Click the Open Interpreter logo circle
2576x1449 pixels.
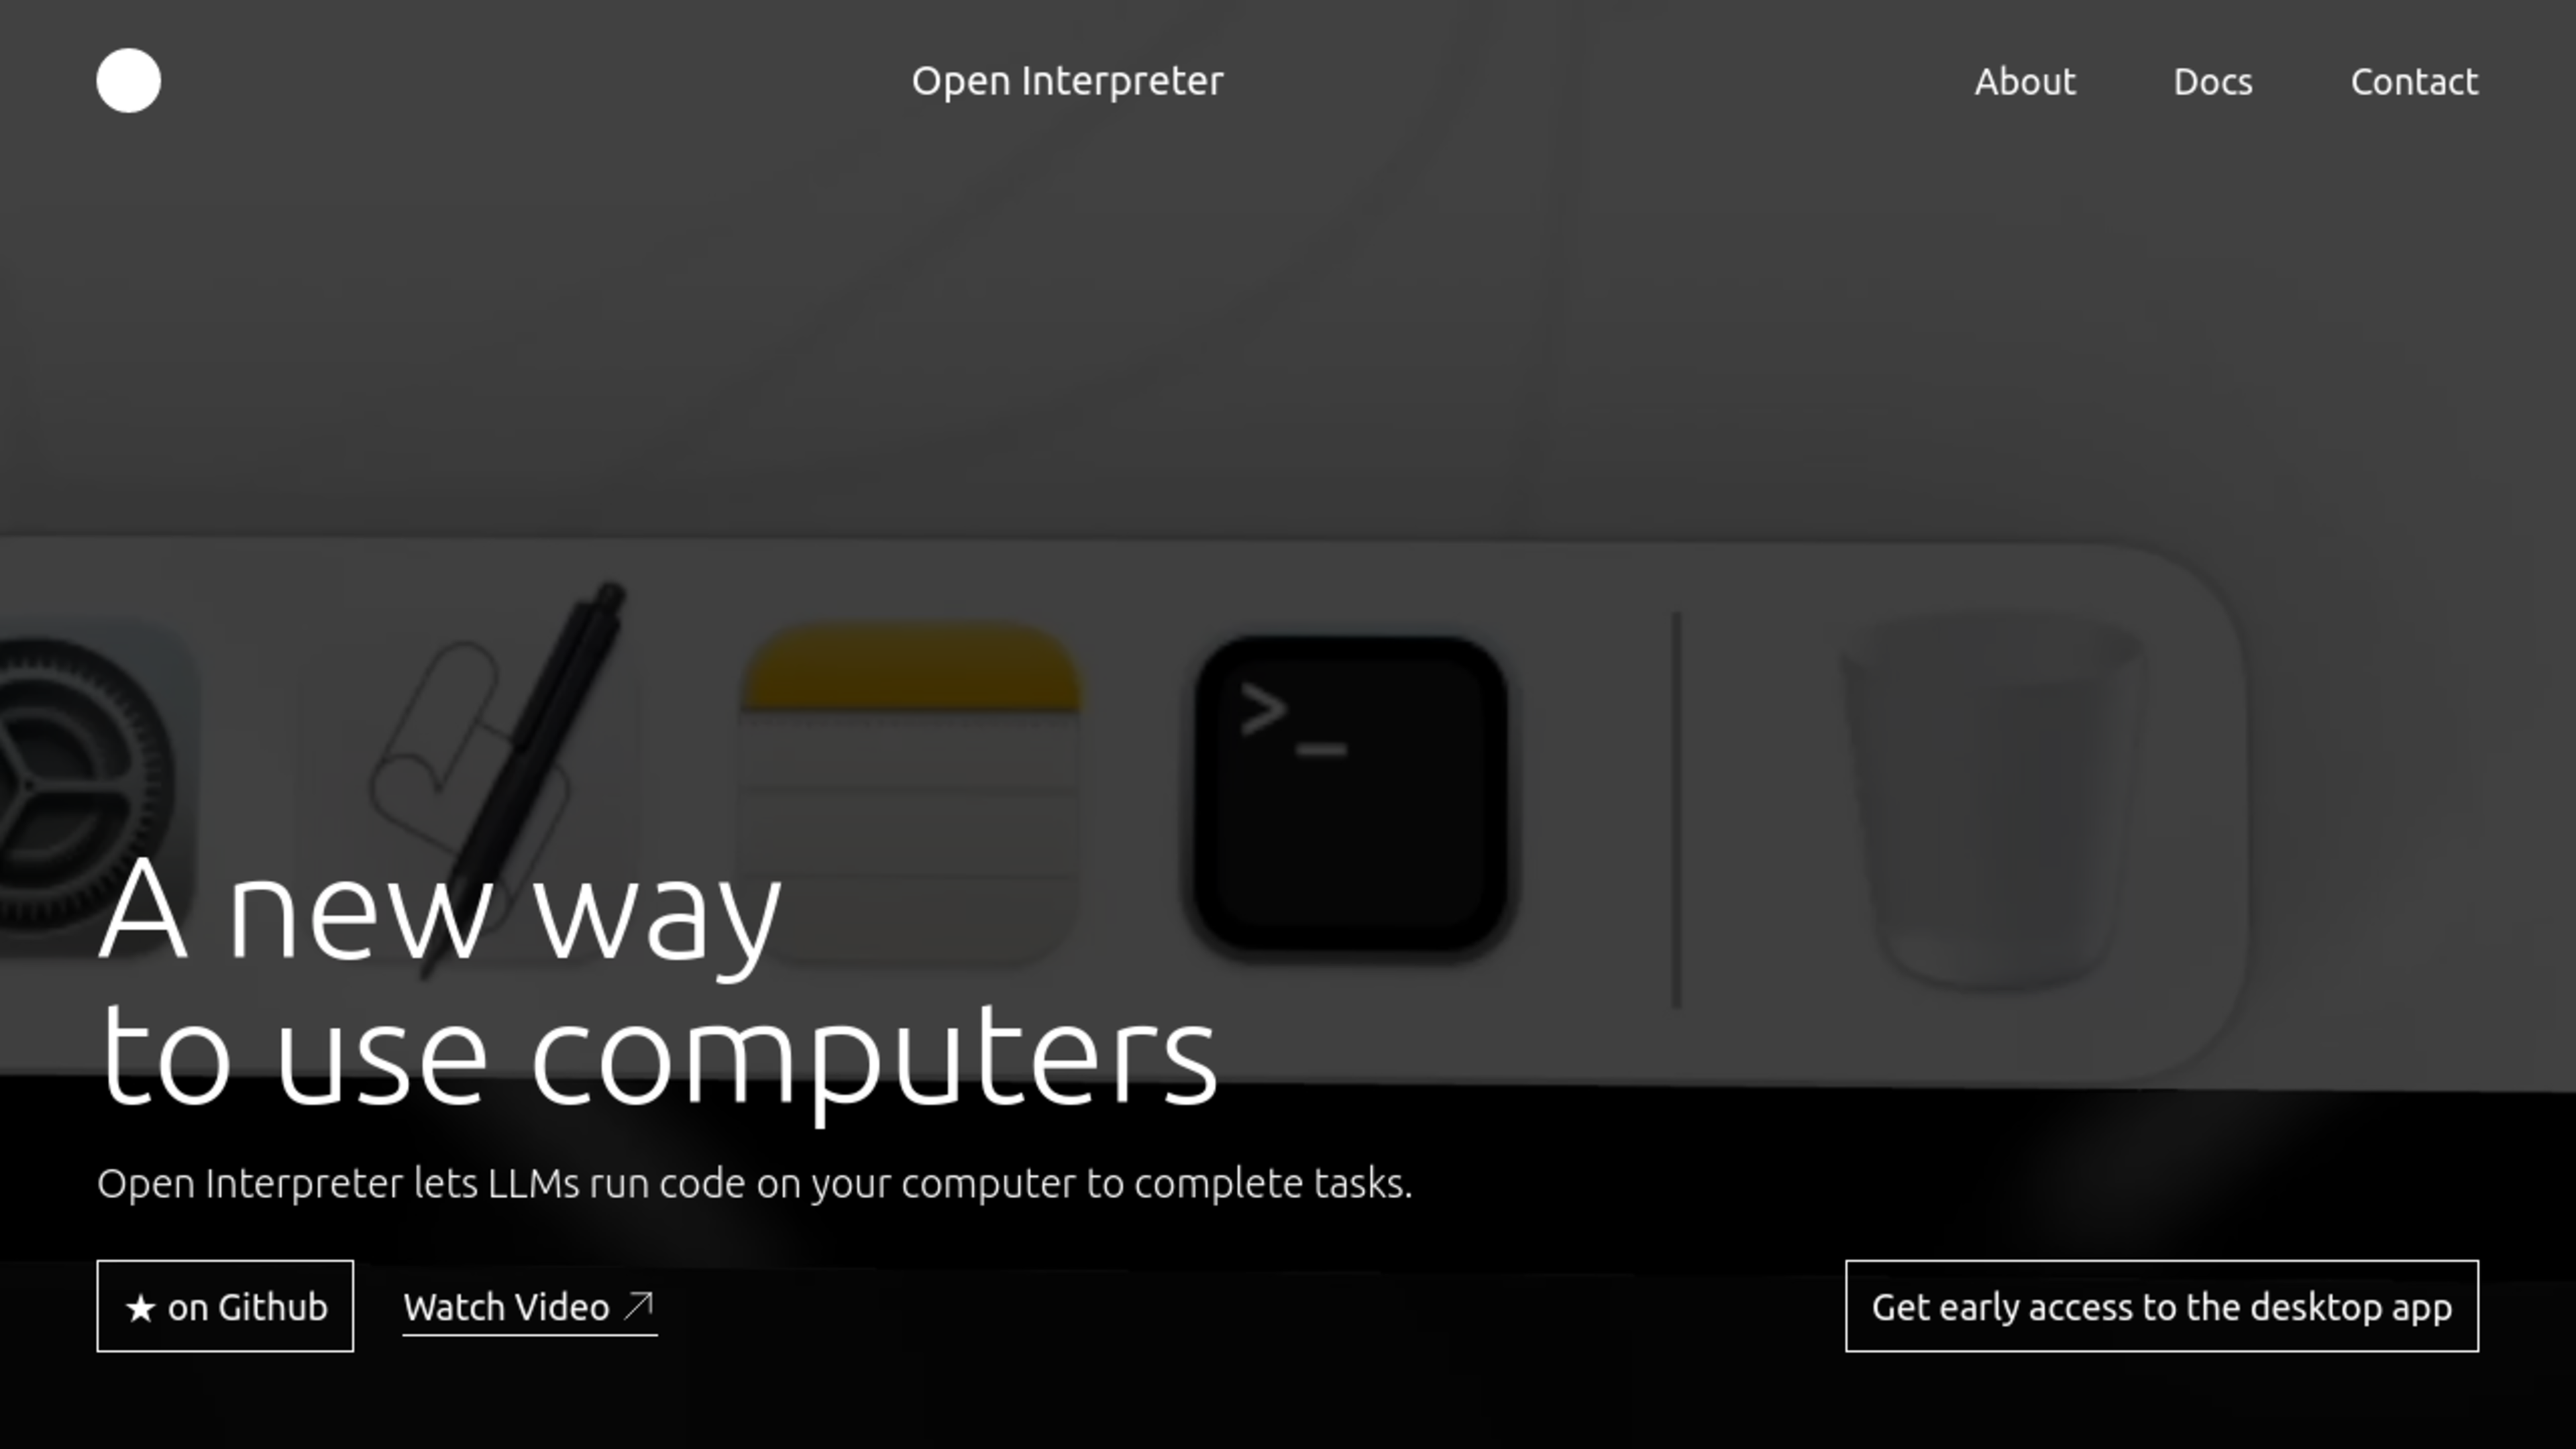pyautogui.click(x=129, y=80)
